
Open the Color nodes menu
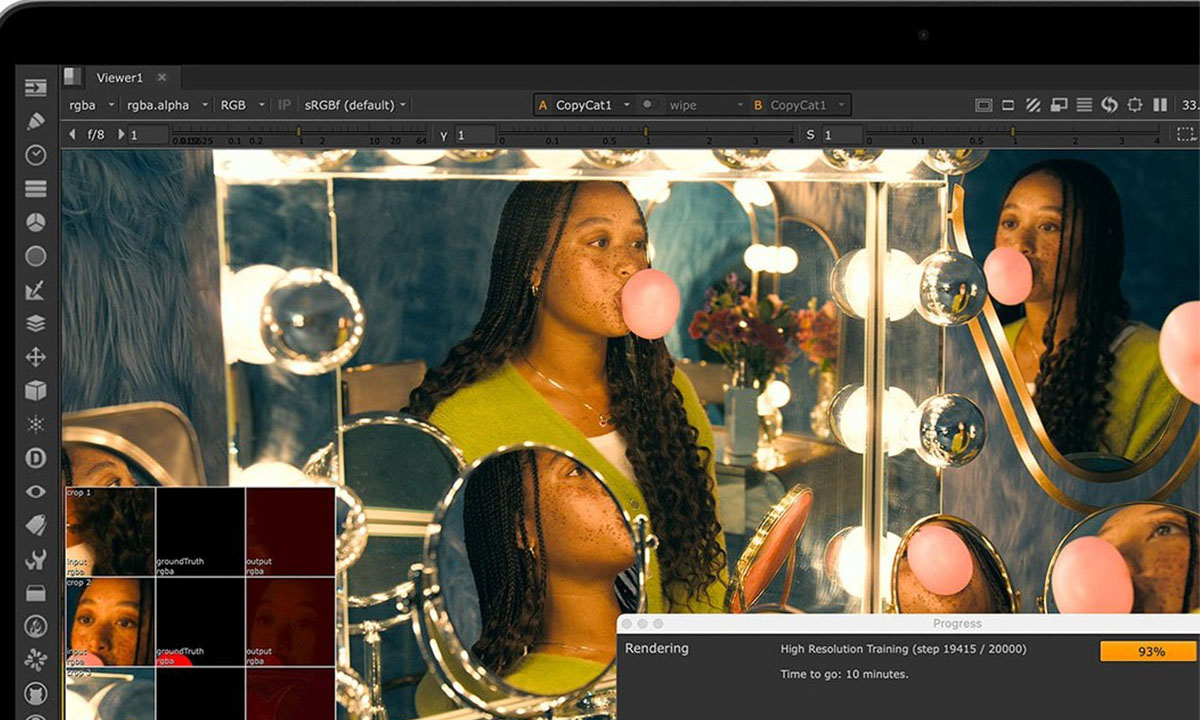[x=36, y=222]
